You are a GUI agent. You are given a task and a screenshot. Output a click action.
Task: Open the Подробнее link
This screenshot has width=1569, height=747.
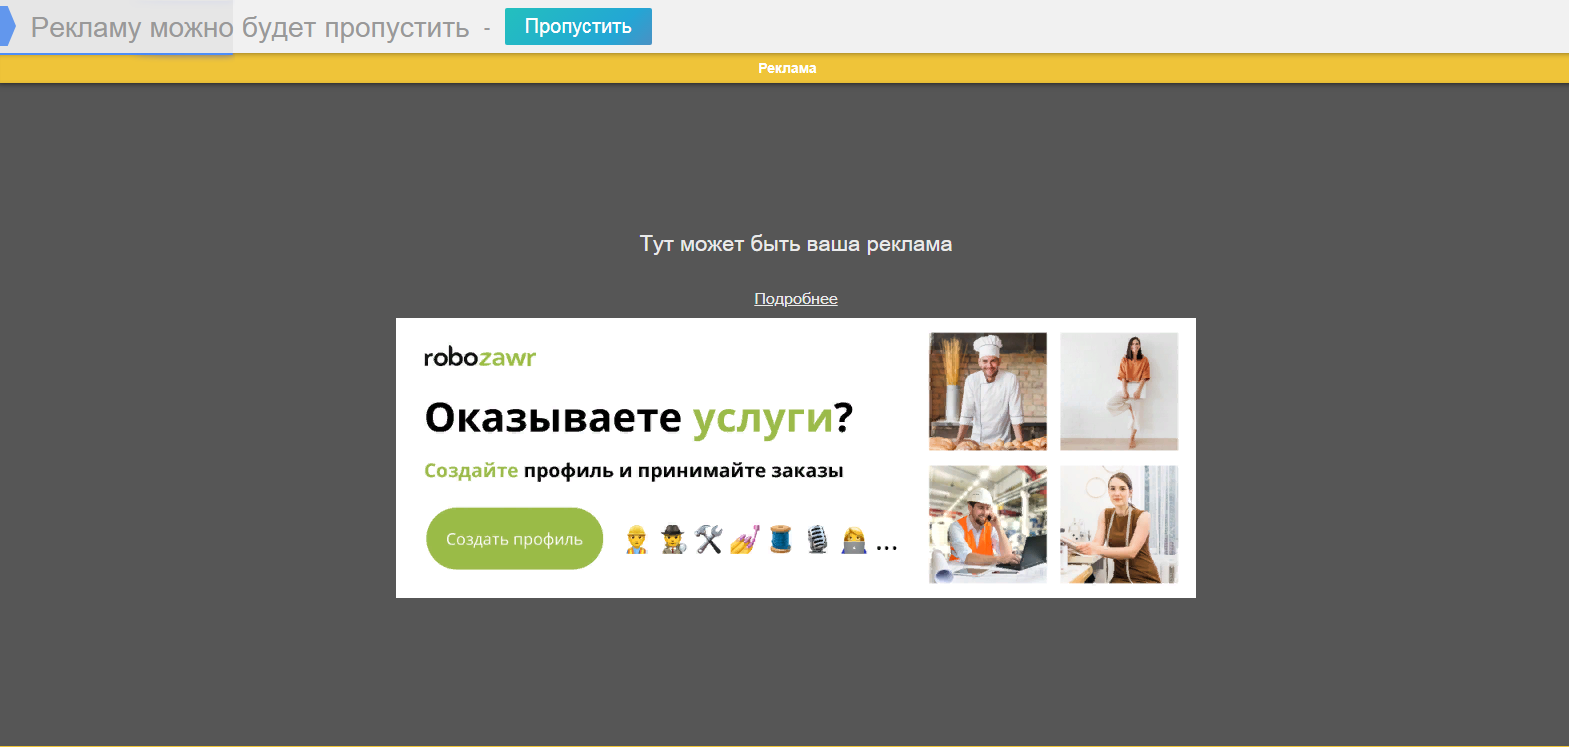tap(796, 299)
